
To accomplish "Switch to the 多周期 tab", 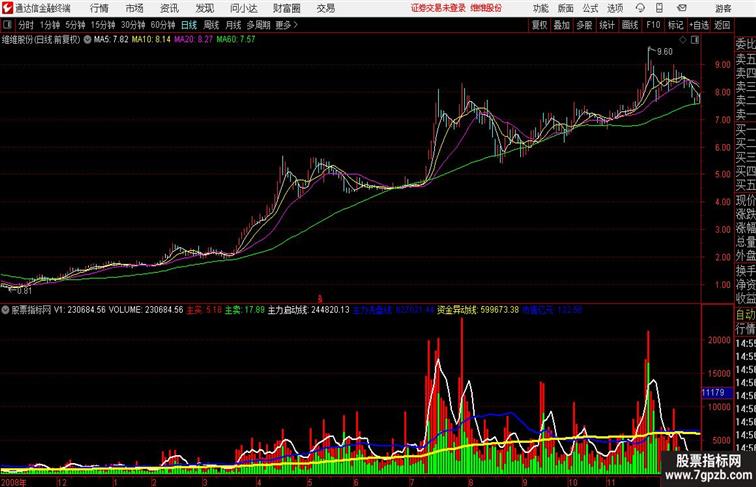I will [x=258, y=25].
